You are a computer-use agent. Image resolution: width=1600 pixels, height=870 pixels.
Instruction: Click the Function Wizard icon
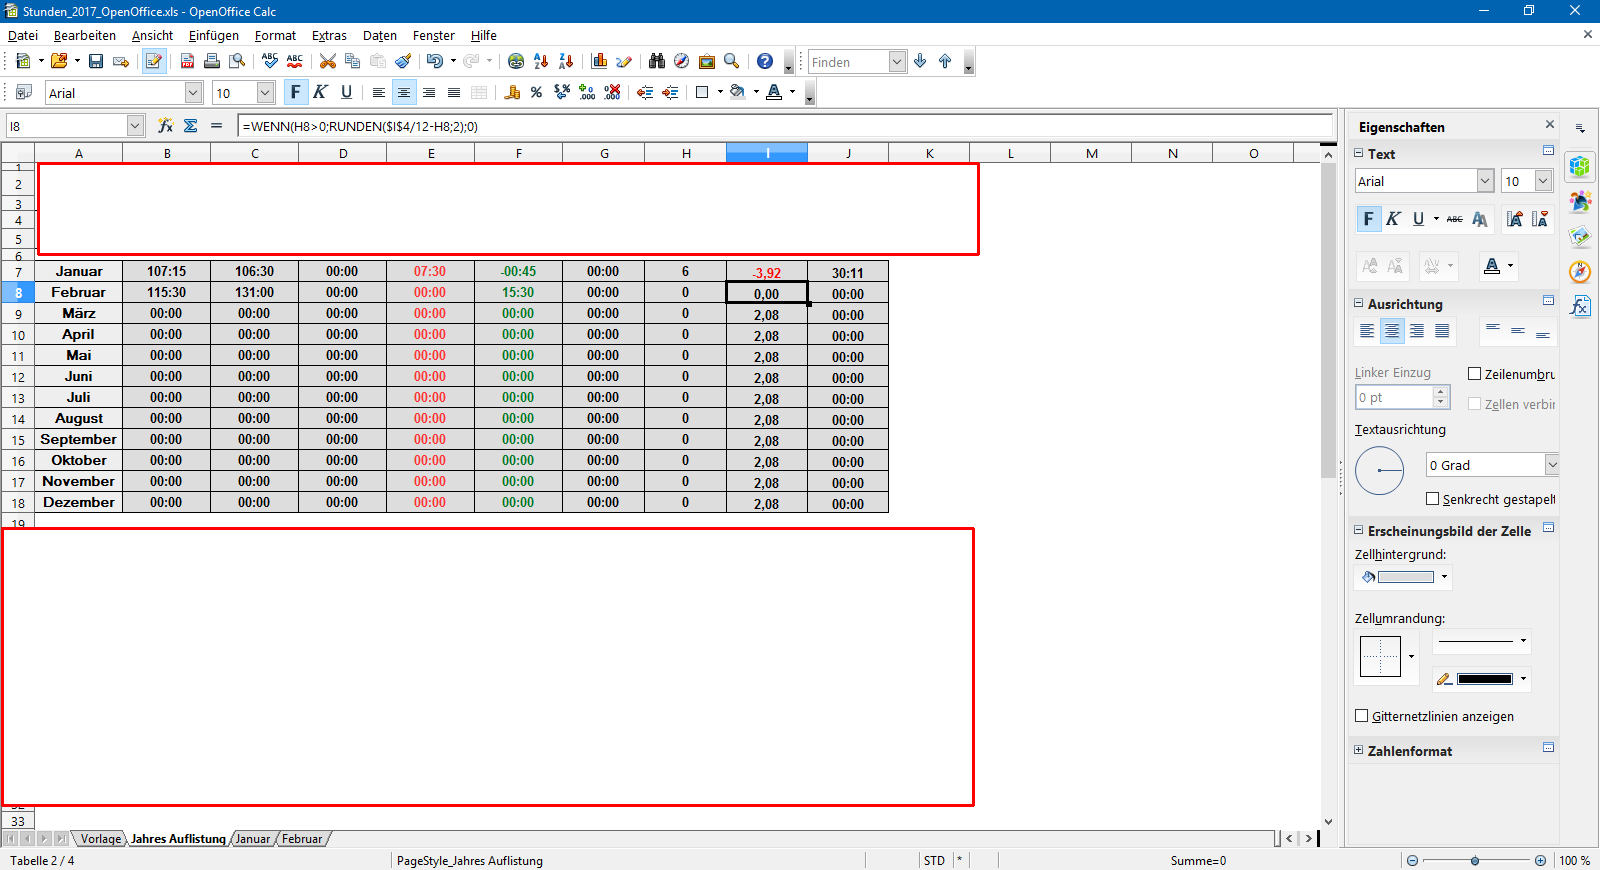click(165, 126)
